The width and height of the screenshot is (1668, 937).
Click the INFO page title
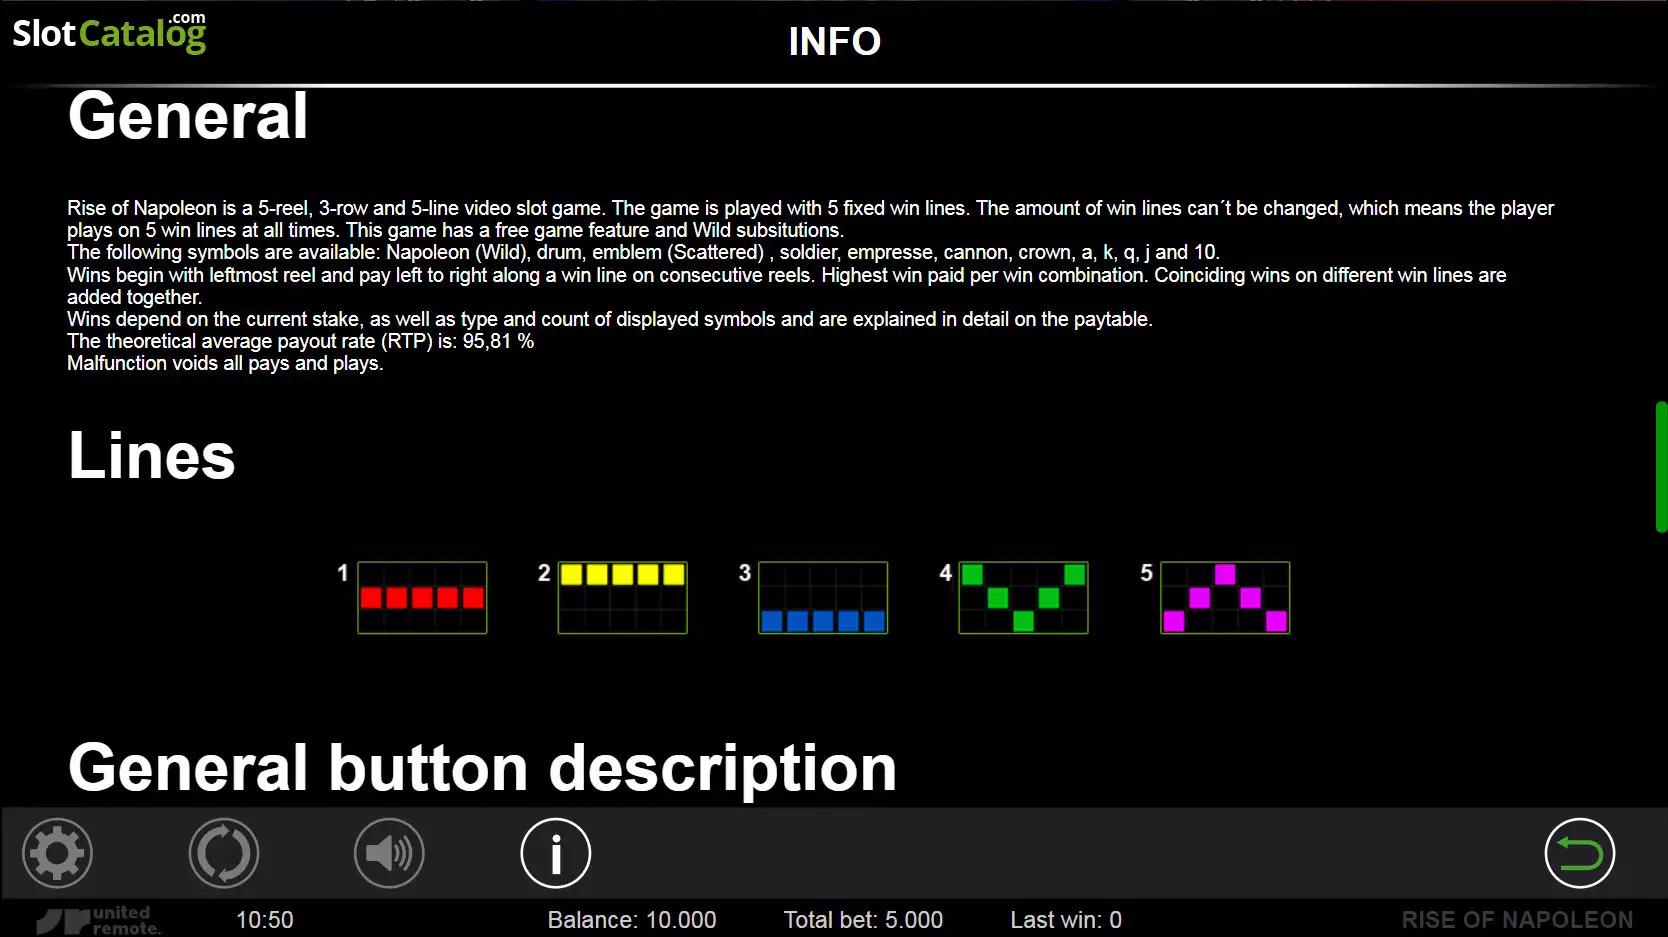point(834,41)
